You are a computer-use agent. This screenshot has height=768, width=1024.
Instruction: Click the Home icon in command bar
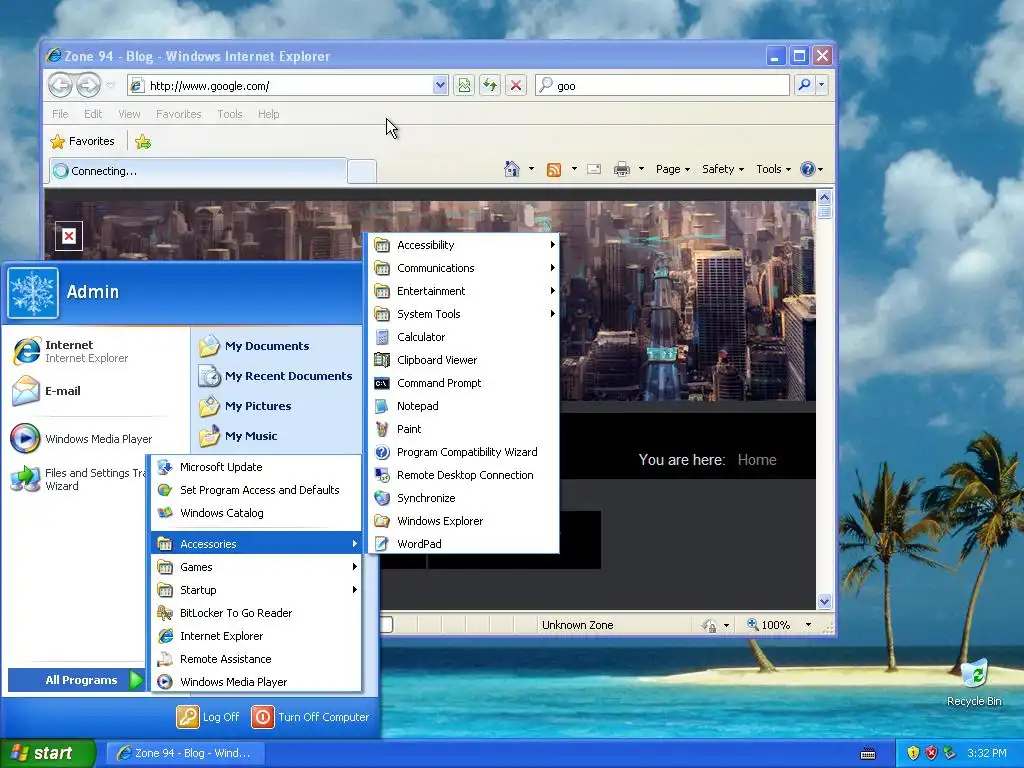point(511,169)
